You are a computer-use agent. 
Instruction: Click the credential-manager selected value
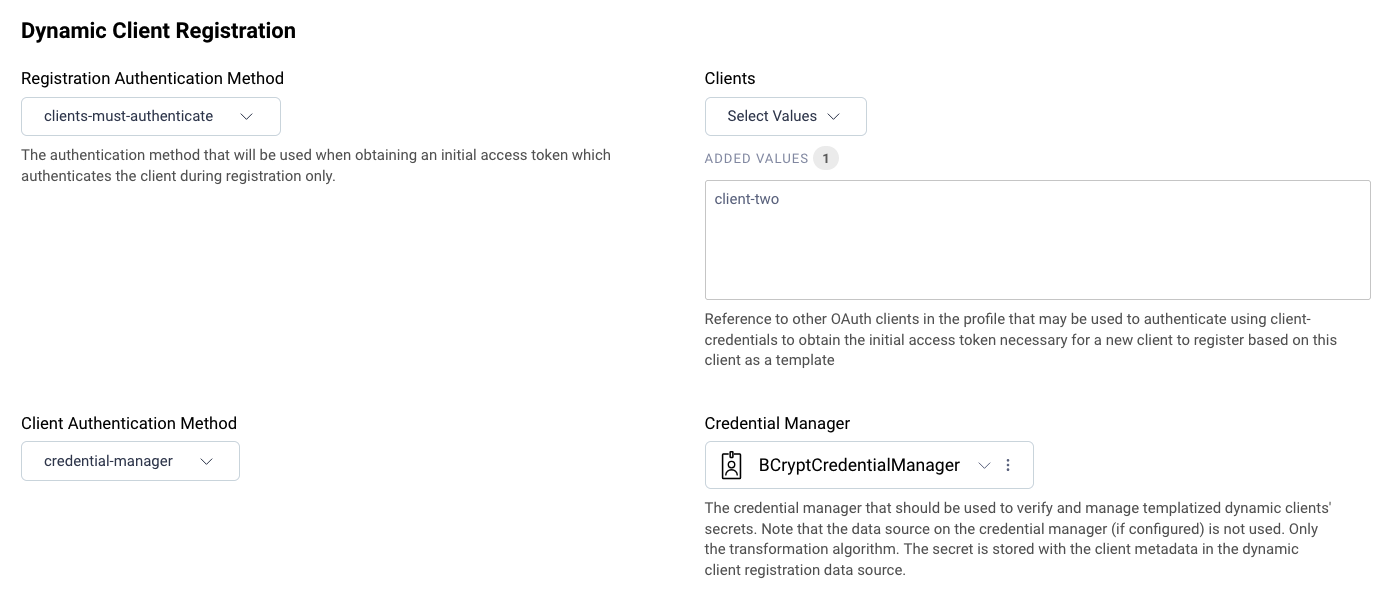pyautogui.click(x=108, y=461)
